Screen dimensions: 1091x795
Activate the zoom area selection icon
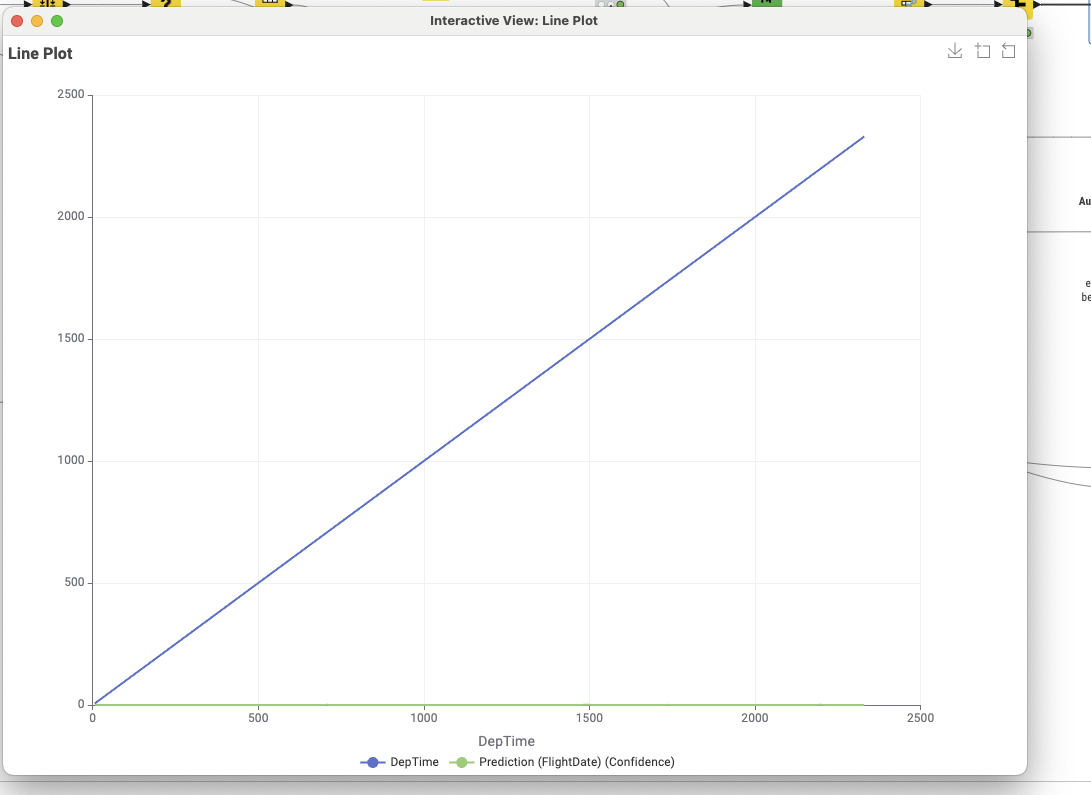tap(982, 51)
